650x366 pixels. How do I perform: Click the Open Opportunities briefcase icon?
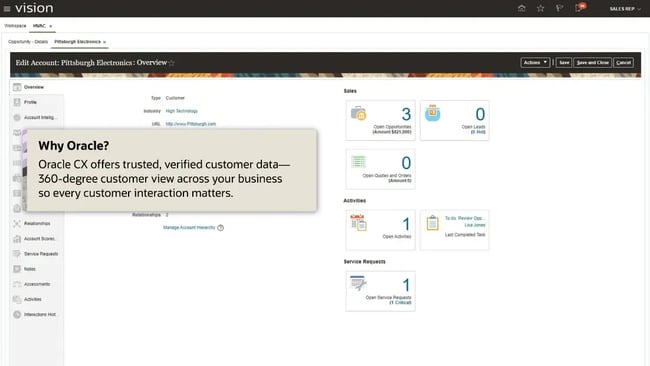pyautogui.click(x=359, y=113)
